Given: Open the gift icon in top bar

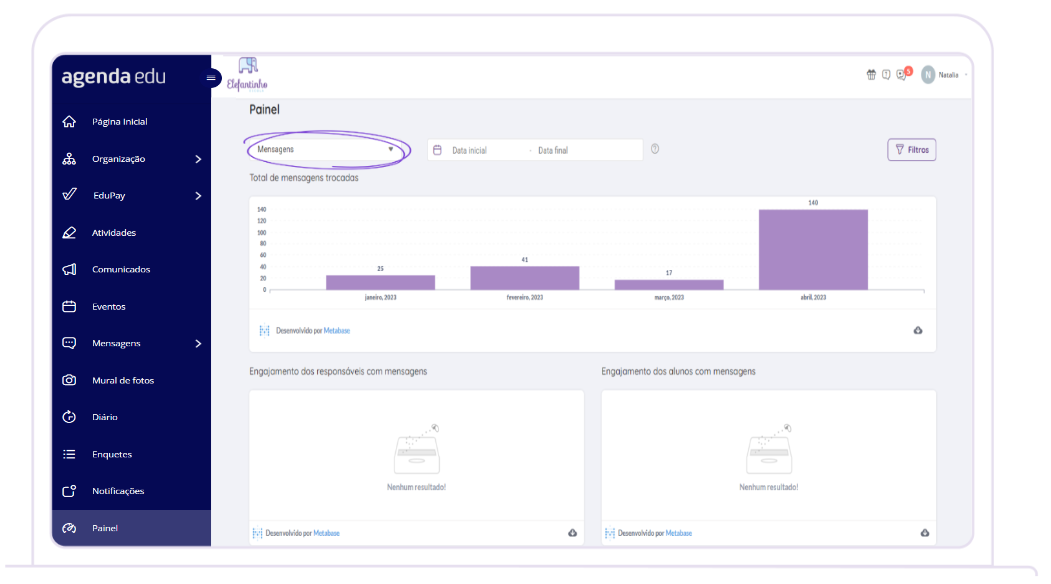Looking at the screenshot, I should (871, 75).
